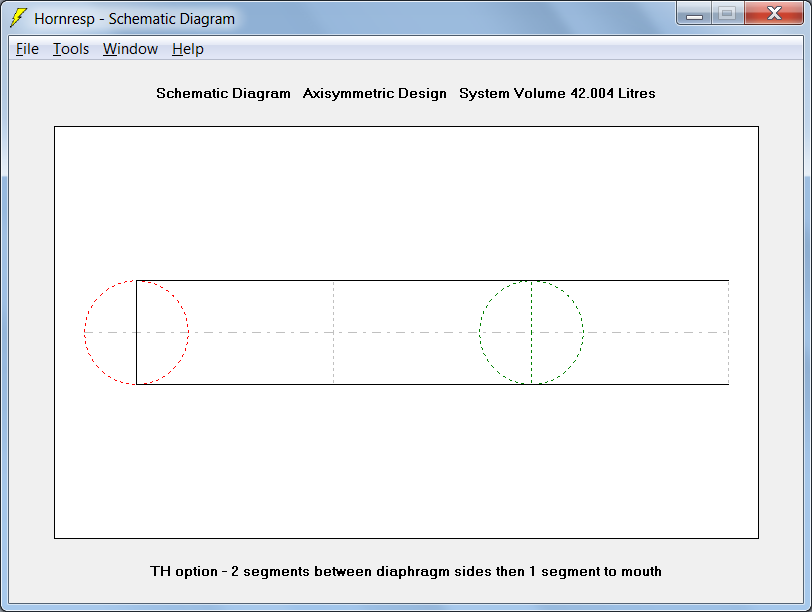Close the Hornresp Schematic Diagram window
The height and width of the screenshot is (612, 812).
click(x=774, y=13)
